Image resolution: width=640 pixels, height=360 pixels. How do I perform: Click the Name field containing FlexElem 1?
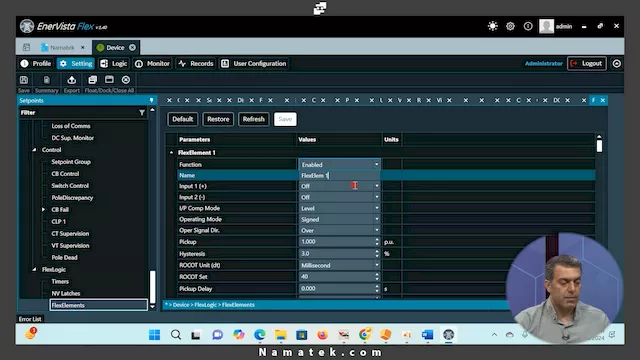(340, 176)
